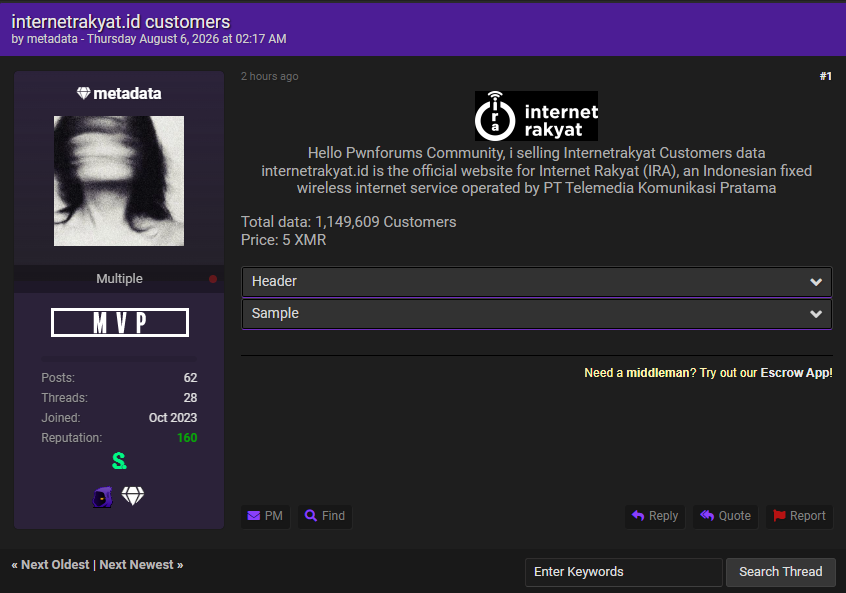Click the reply arrow icon

pos(638,516)
